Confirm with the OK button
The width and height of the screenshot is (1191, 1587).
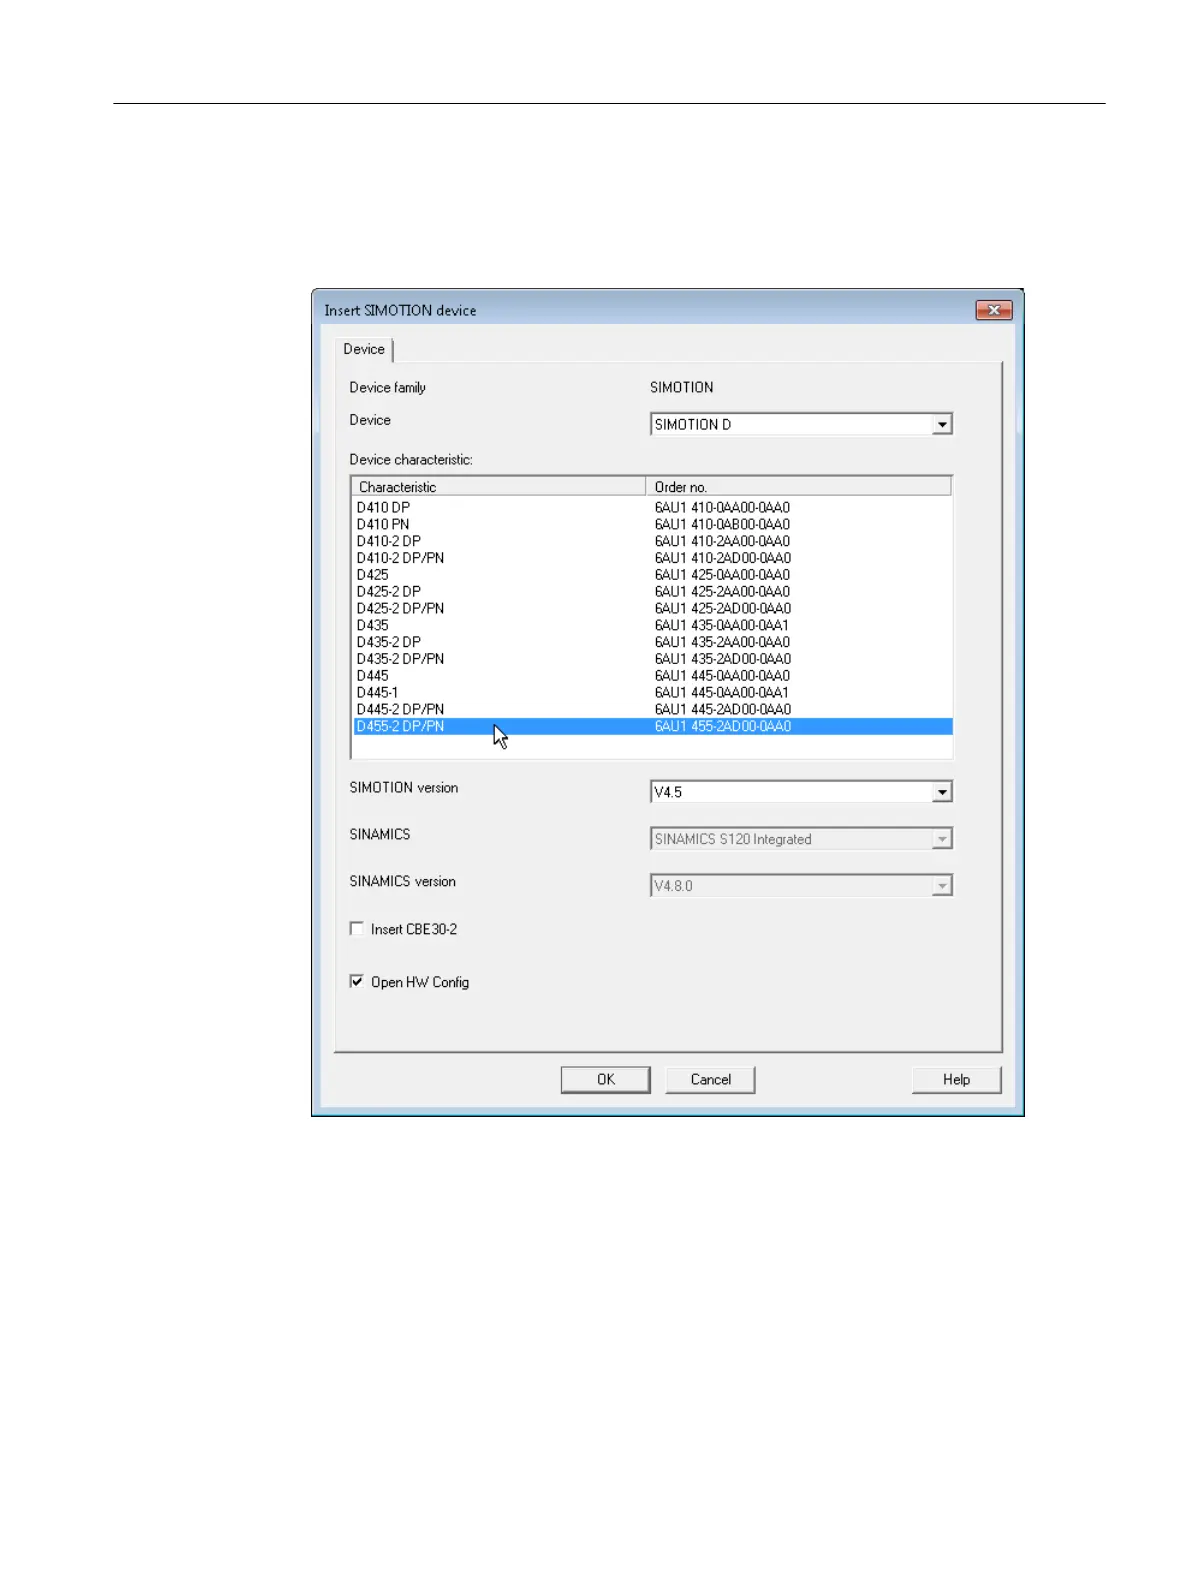[x=606, y=1080]
